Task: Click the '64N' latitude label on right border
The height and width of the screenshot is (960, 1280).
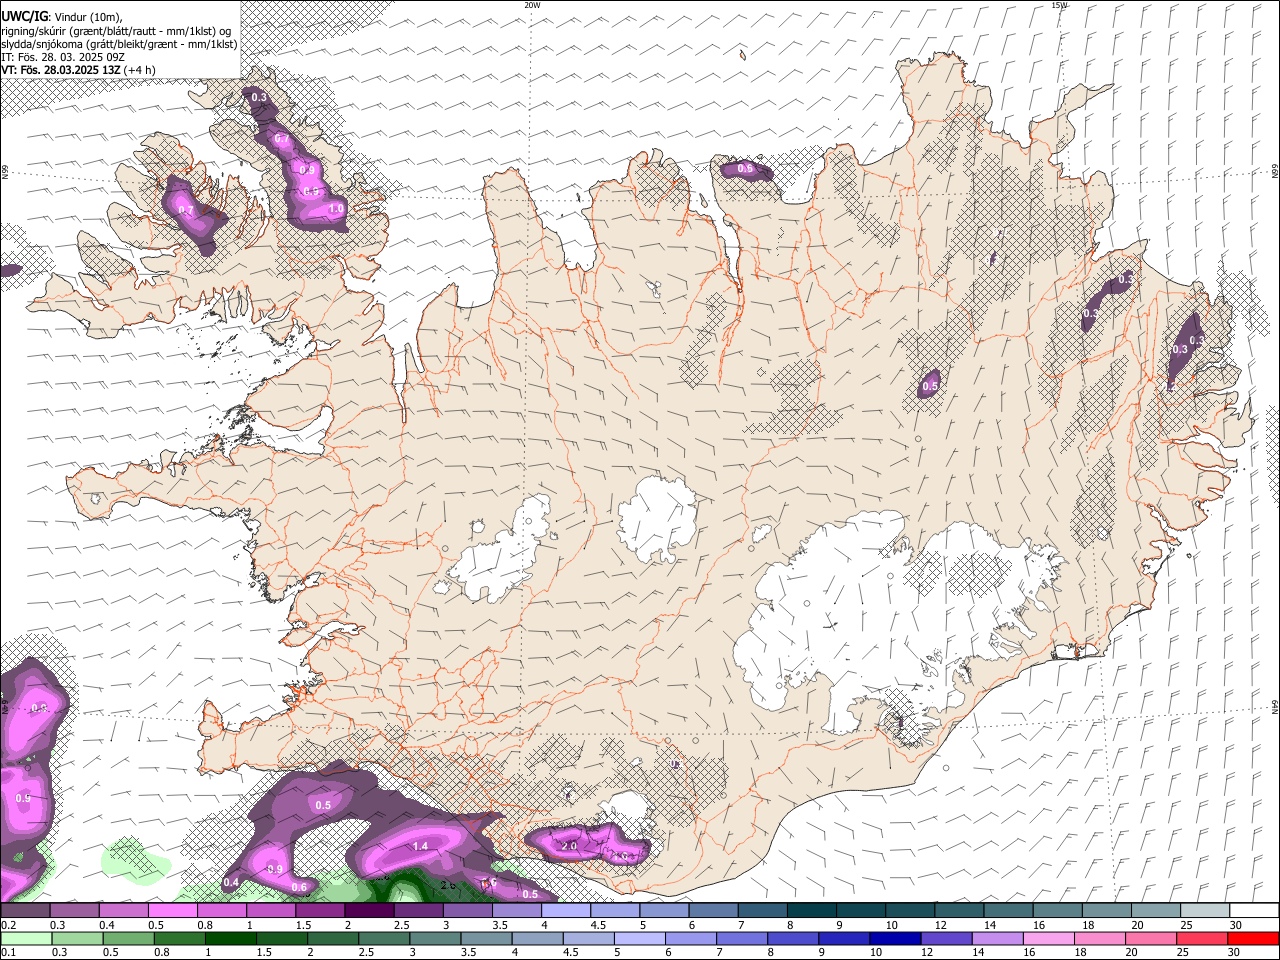Action: point(1275,707)
